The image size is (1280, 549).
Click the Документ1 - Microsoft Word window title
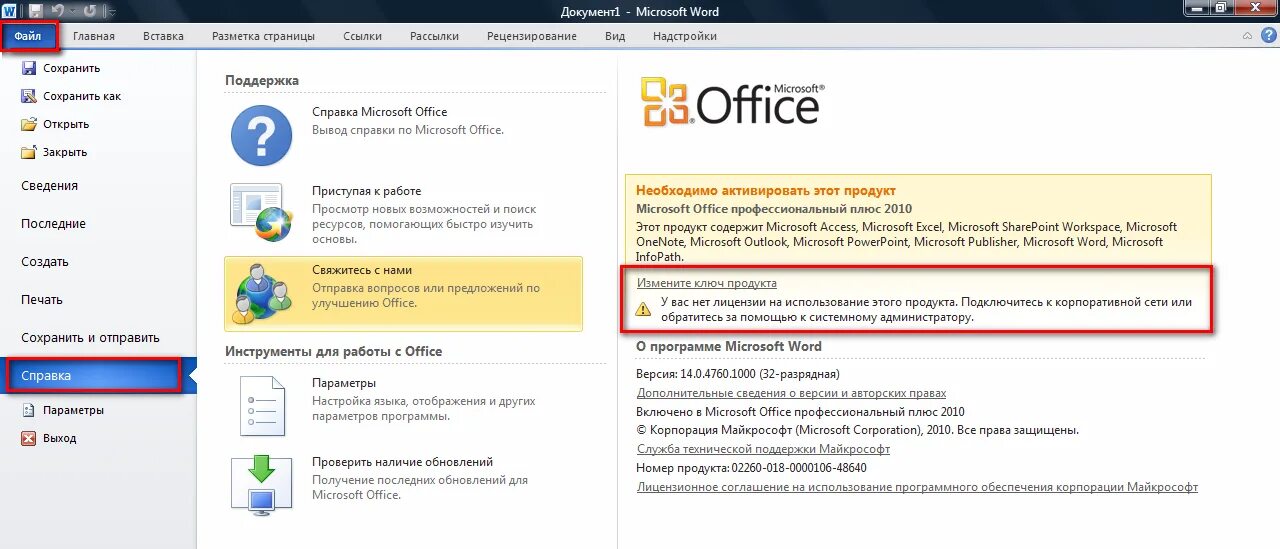pos(640,12)
